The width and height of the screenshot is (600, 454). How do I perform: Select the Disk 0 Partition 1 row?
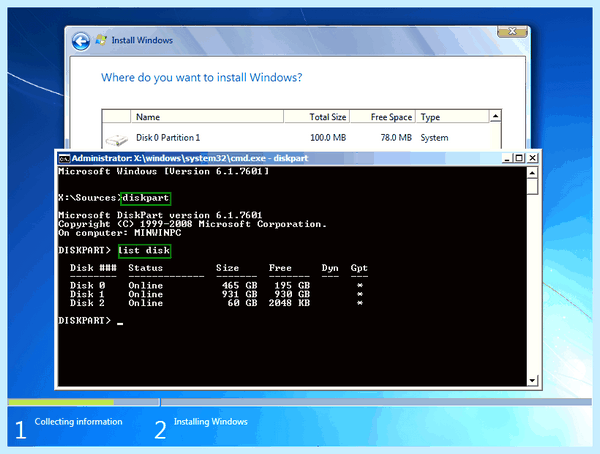pos(296,138)
